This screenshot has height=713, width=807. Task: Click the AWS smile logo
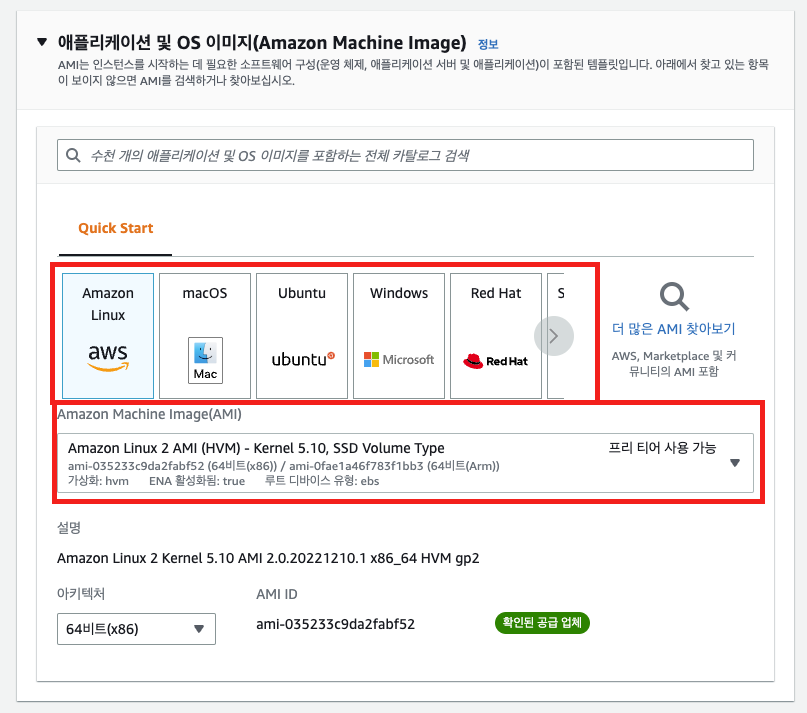pyautogui.click(x=108, y=358)
